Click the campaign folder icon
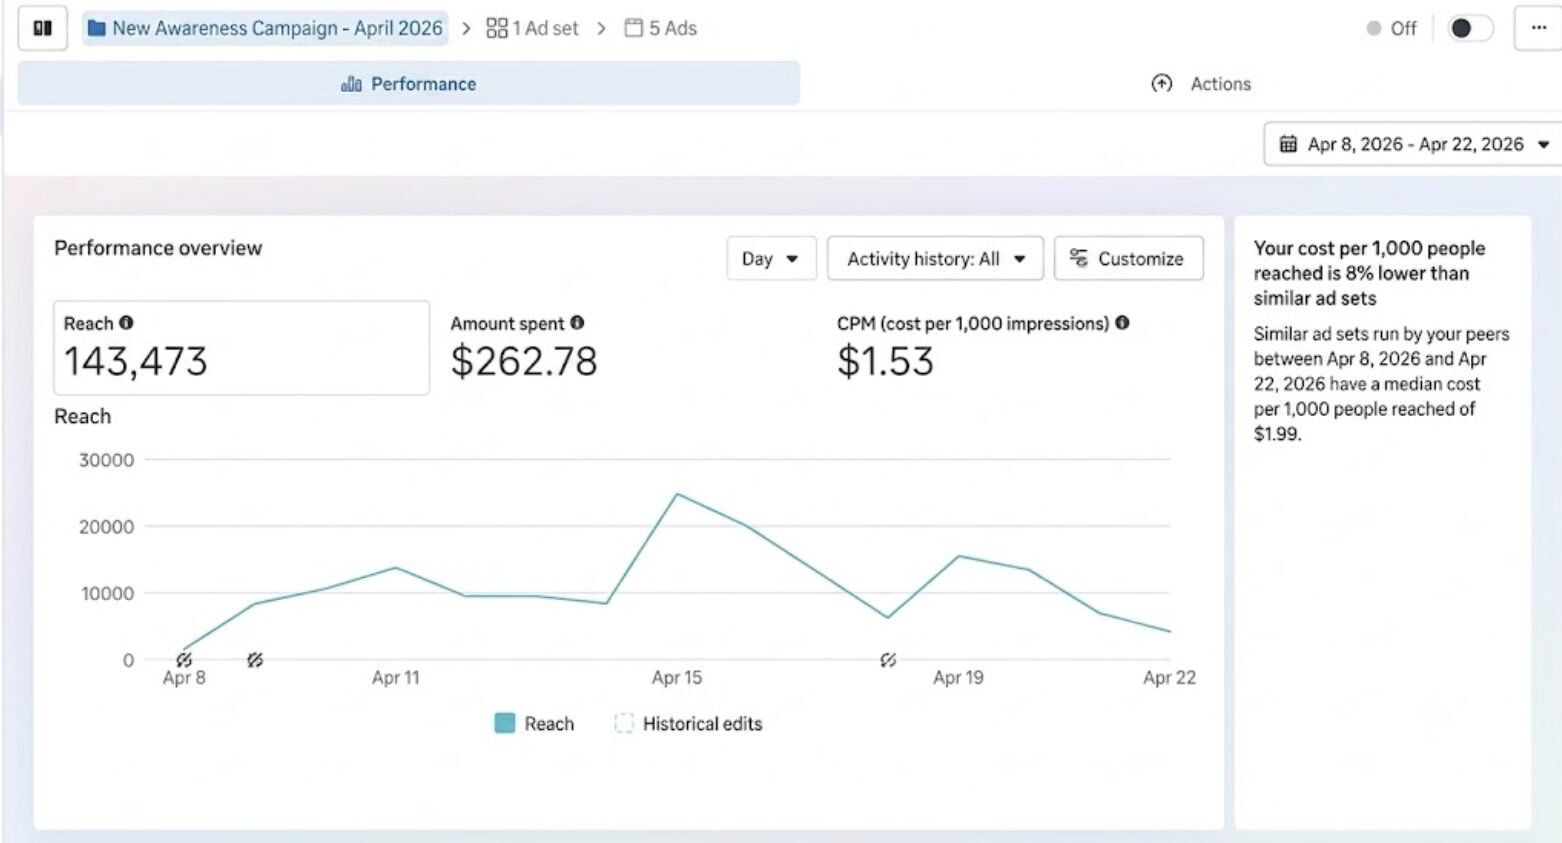The image size is (1562, 843). (97, 28)
